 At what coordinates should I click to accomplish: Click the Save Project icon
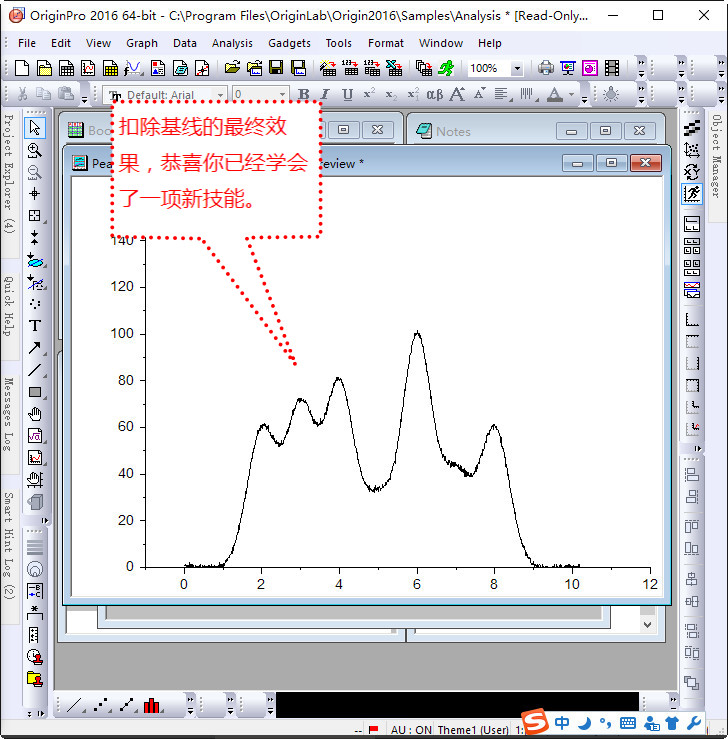276,68
